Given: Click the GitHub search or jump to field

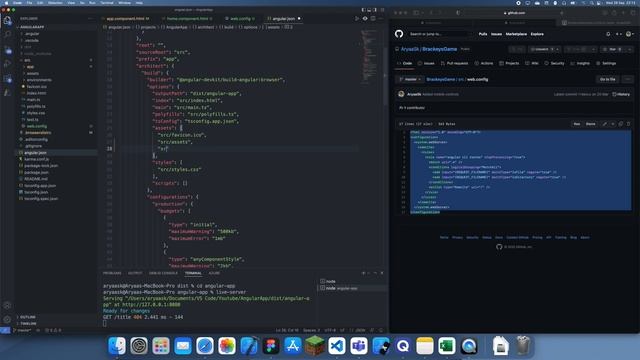Looking at the screenshot, I should click(x=440, y=34).
